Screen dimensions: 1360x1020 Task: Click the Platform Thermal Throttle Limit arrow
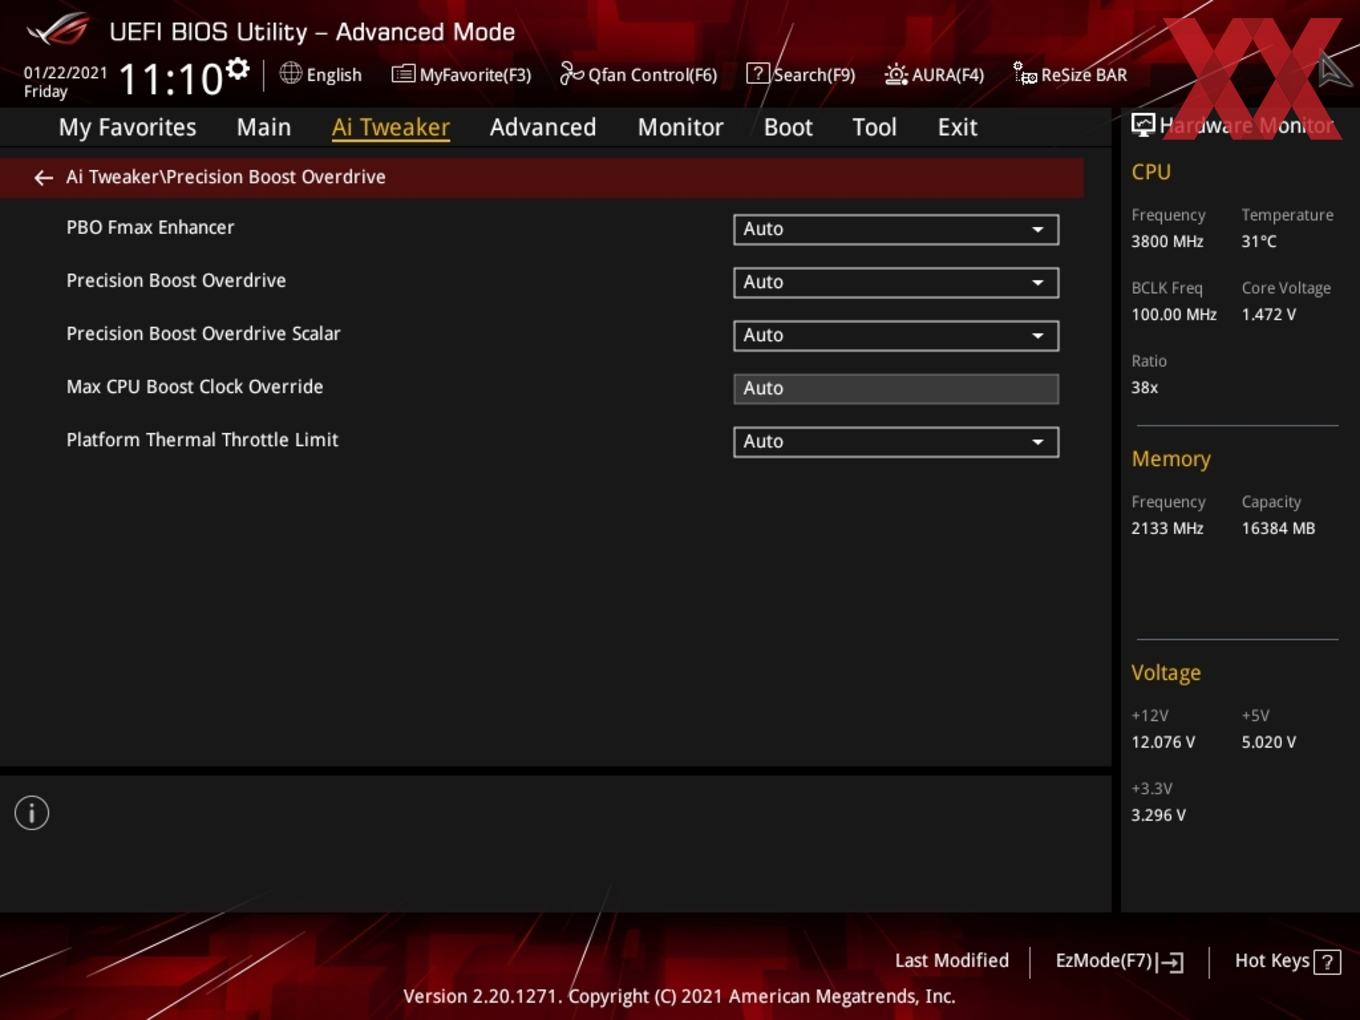click(1038, 441)
